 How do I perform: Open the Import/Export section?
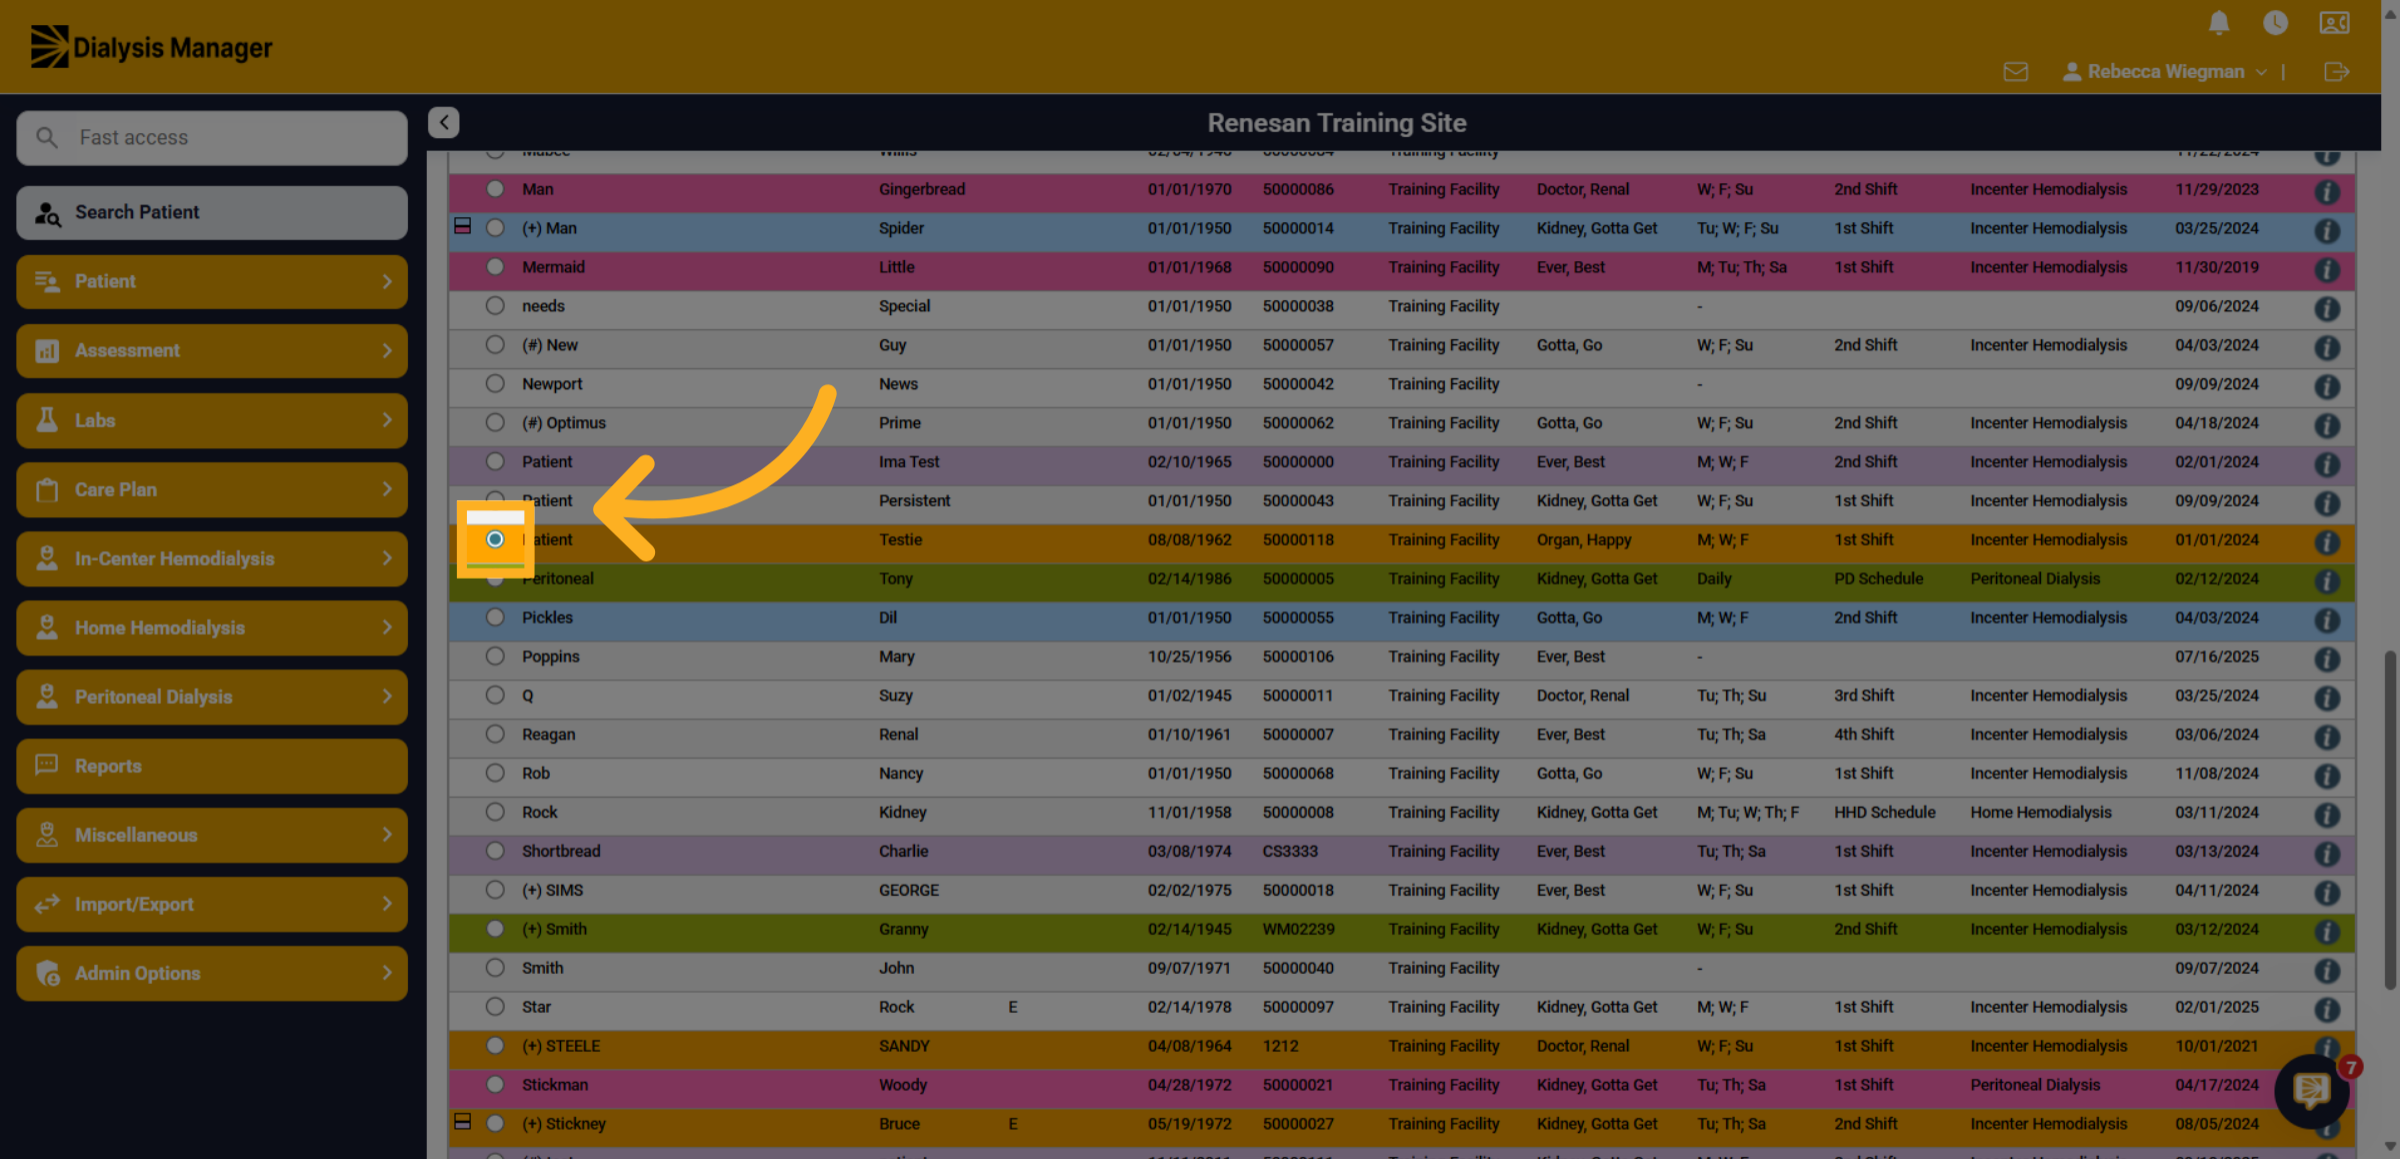(212, 905)
